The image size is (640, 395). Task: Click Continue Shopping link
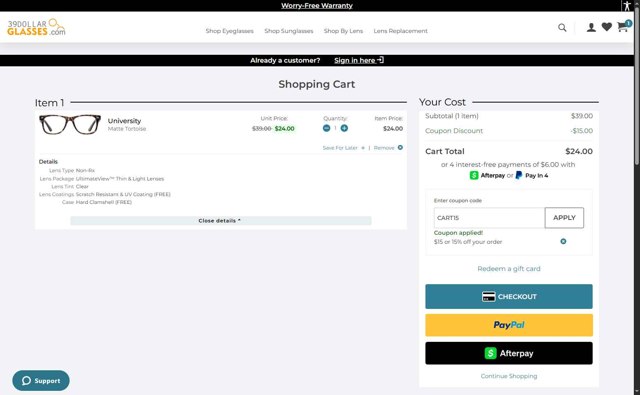click(509, 376)
